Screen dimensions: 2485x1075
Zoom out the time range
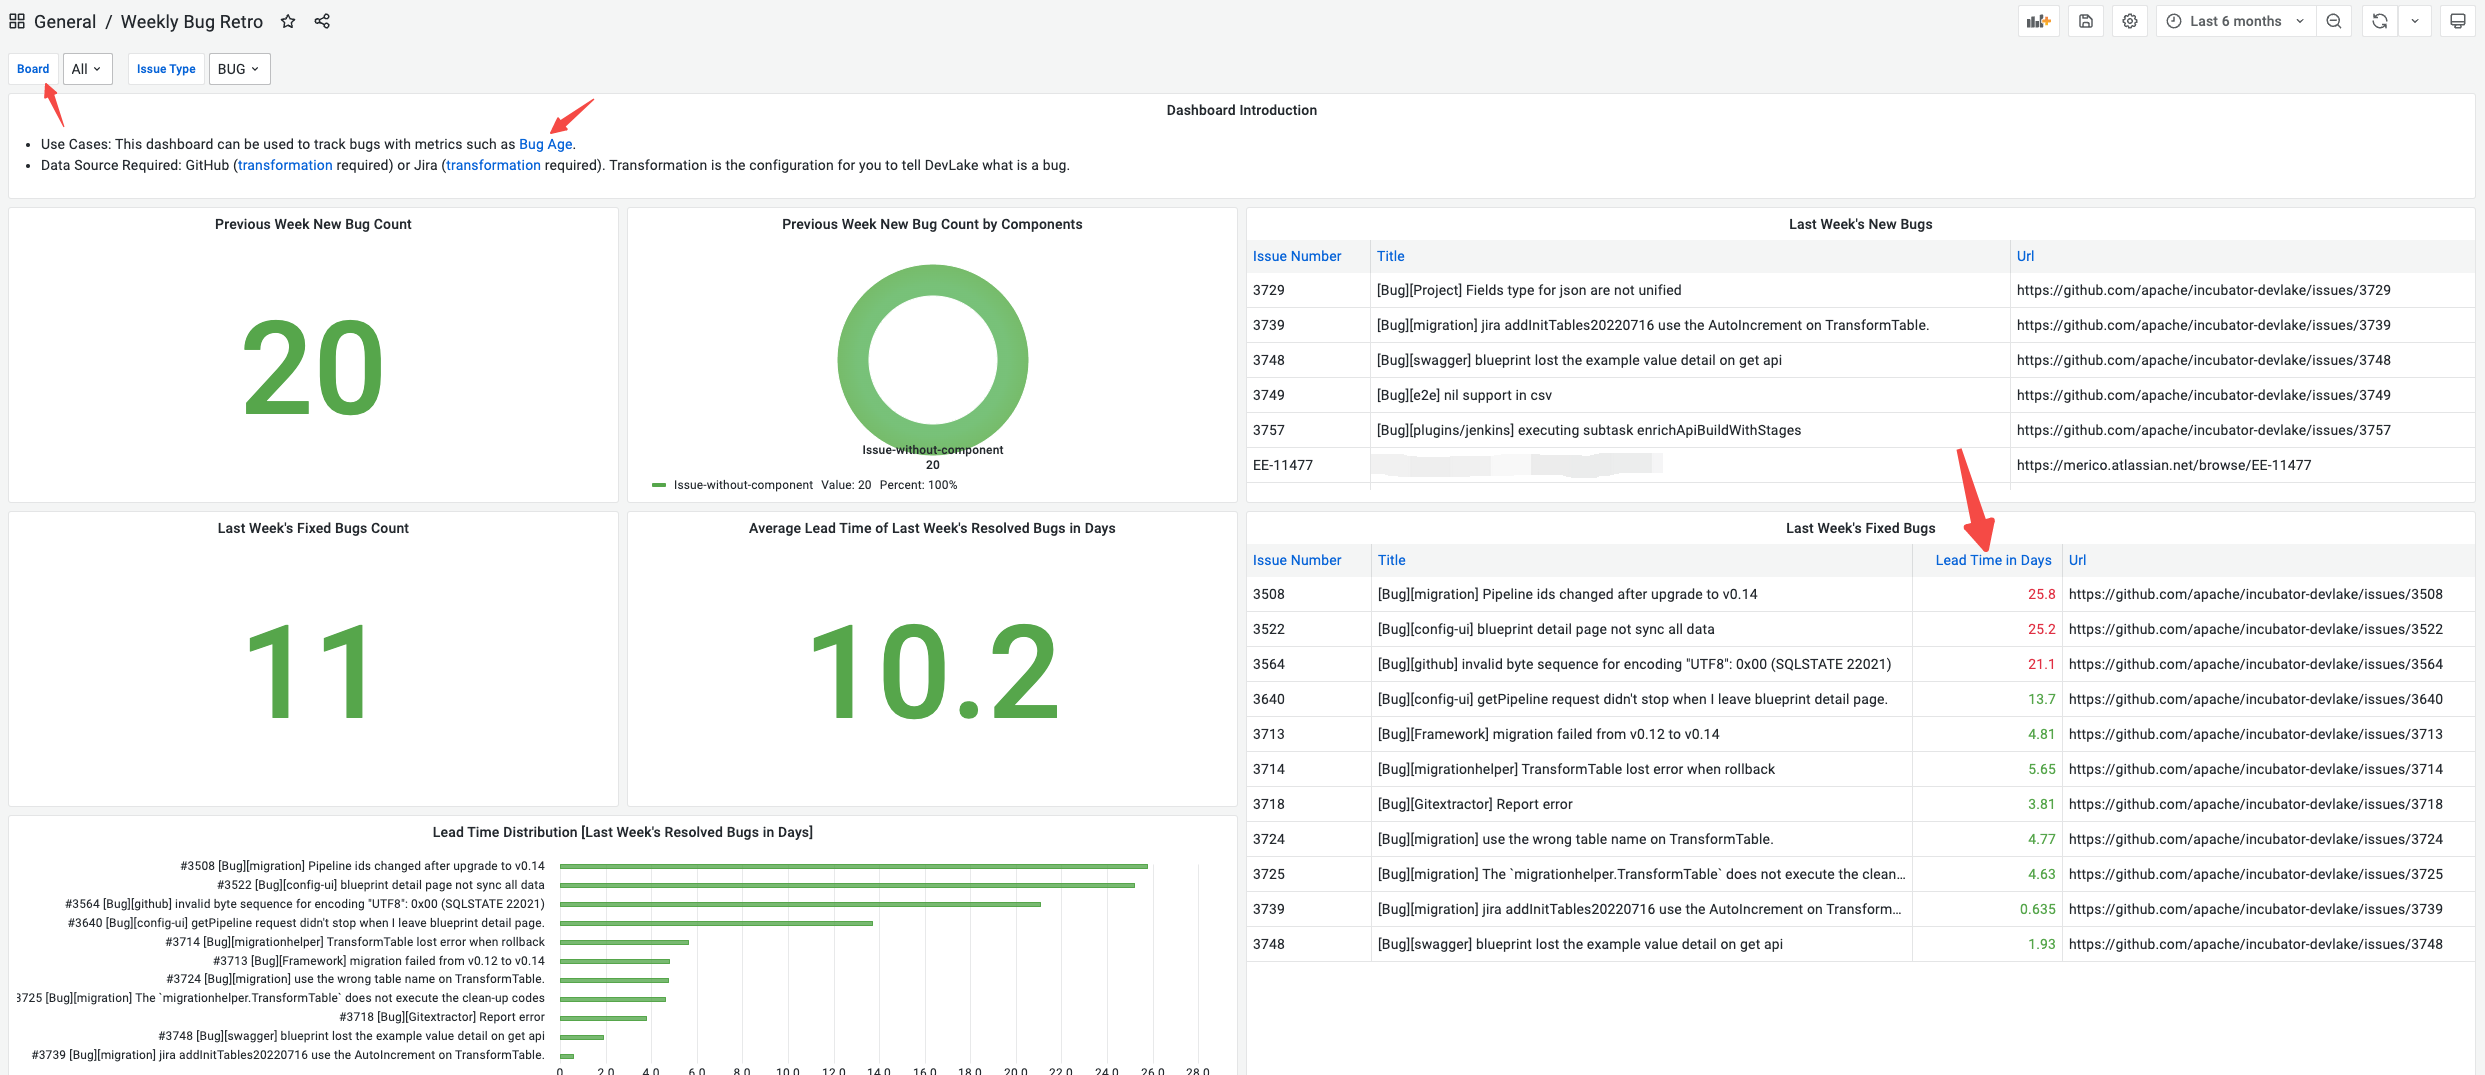pos(2334,21)
